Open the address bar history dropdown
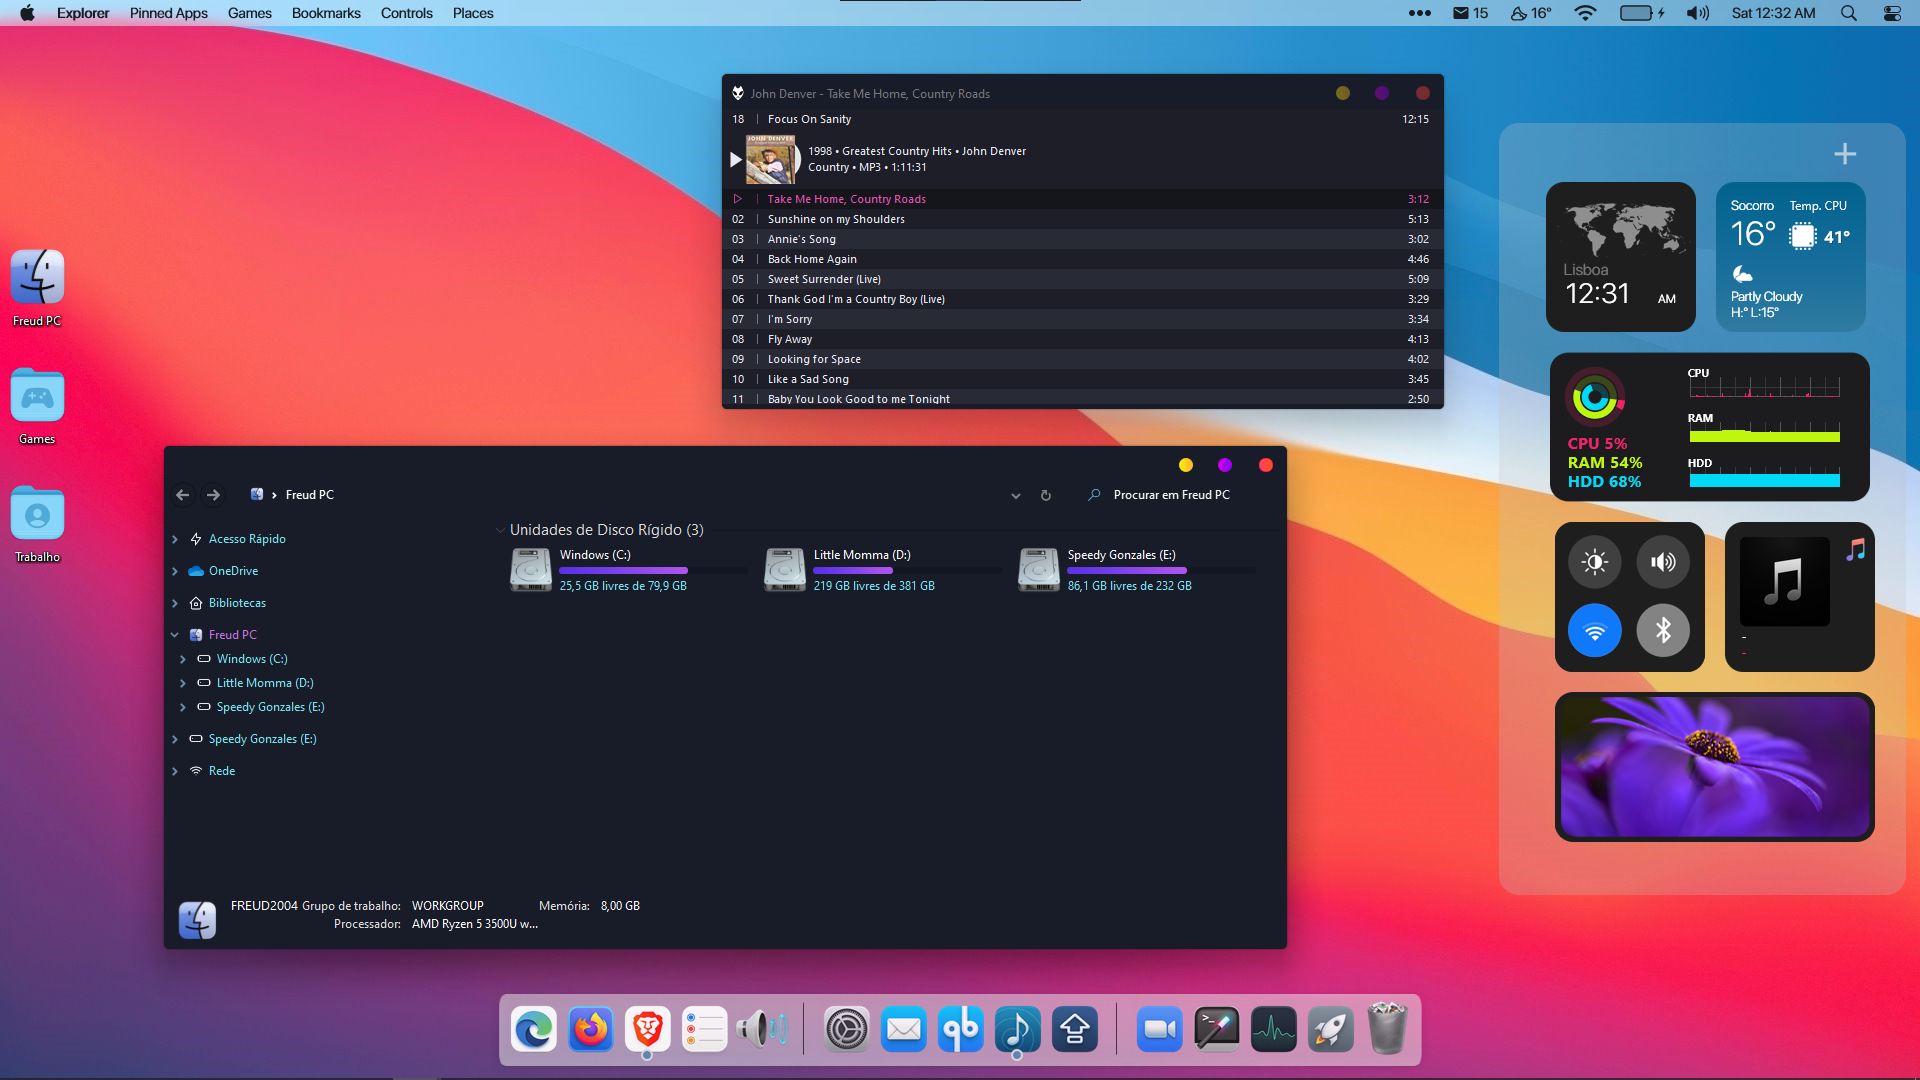 click(1015, 495)
